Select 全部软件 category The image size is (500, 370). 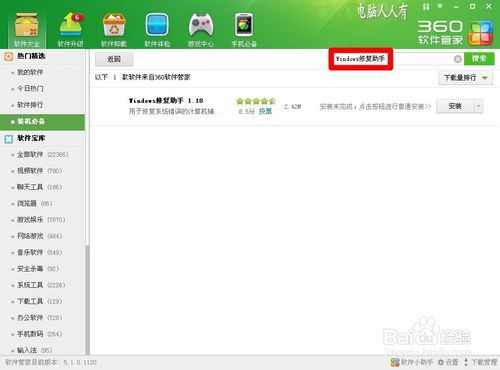click(43, 154)
